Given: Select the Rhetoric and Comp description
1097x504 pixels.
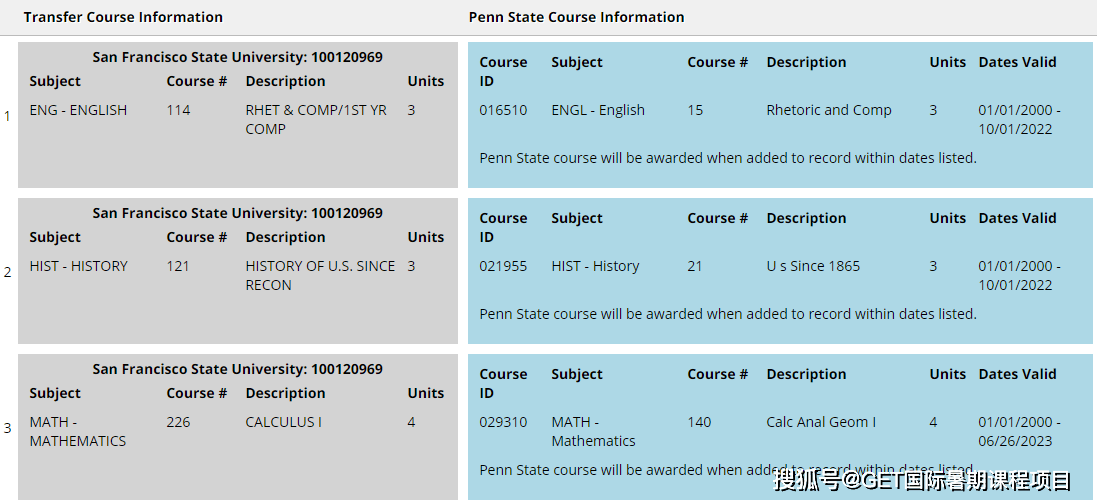Looking at the screenshot, I should (x=829, y=110).
